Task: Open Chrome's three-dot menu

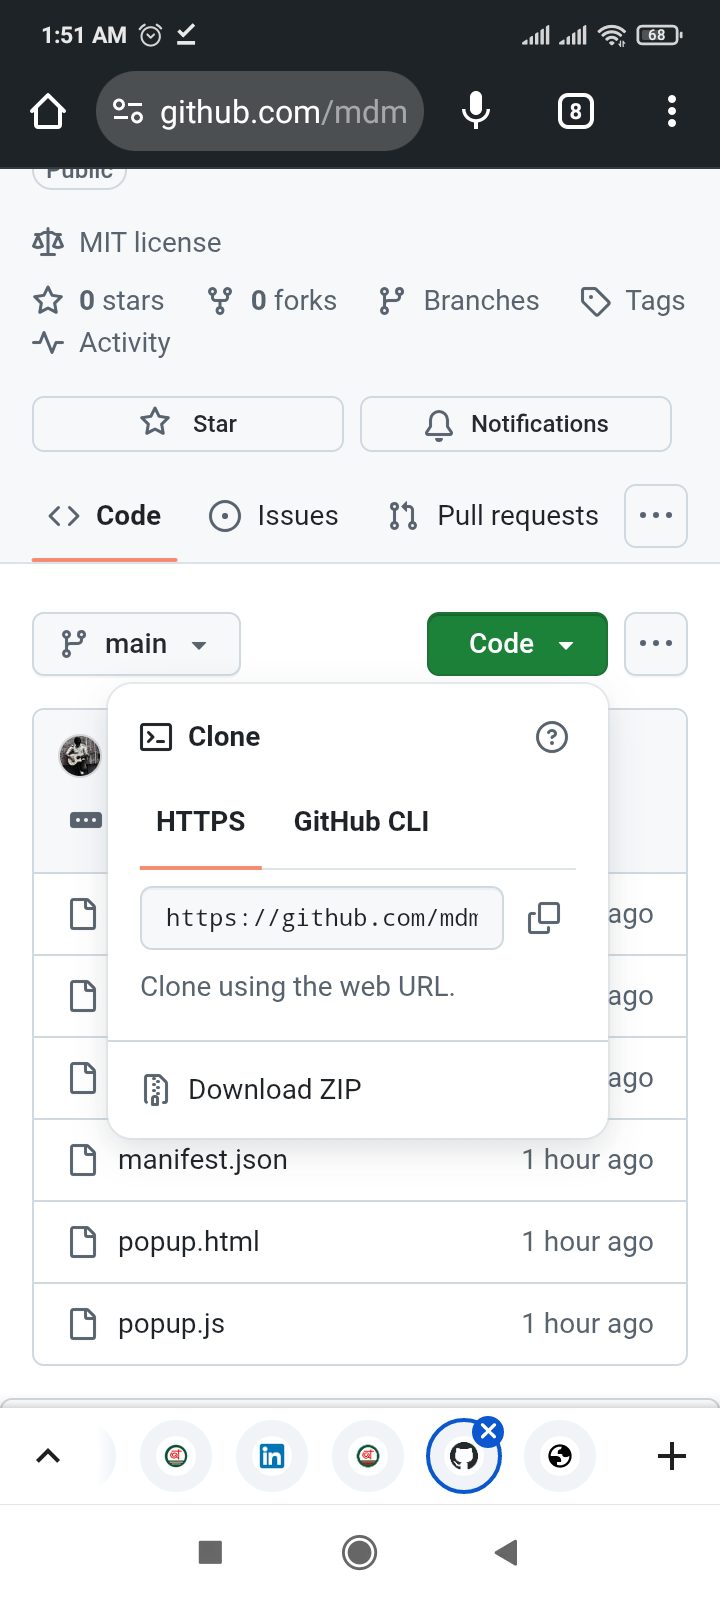Action: [x=671, y=111]
